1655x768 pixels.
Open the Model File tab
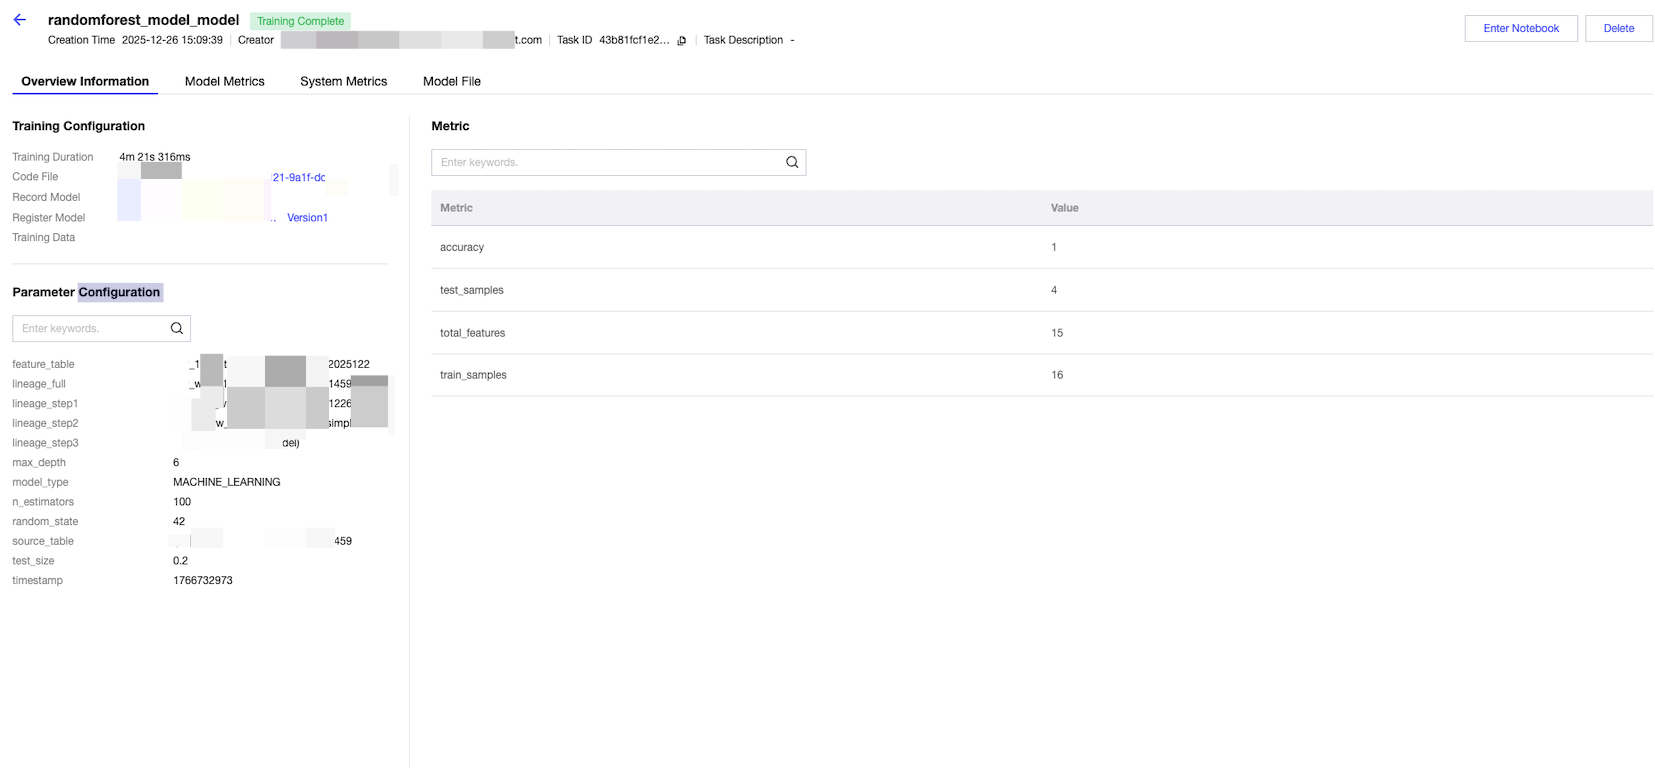coord(452,81)
